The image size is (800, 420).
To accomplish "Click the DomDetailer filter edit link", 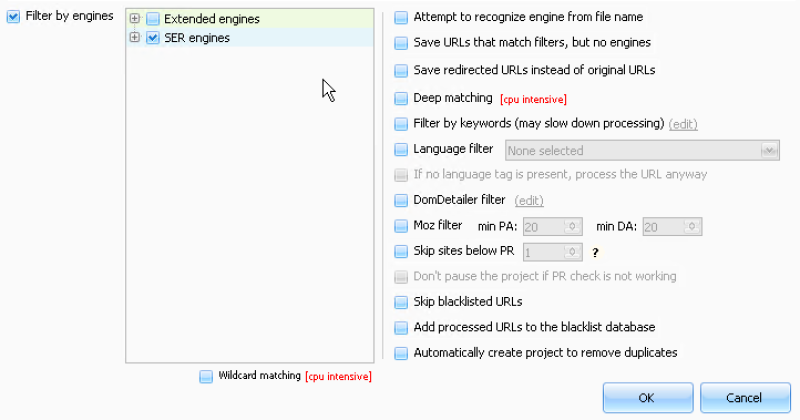I will (x=529, y=201).
